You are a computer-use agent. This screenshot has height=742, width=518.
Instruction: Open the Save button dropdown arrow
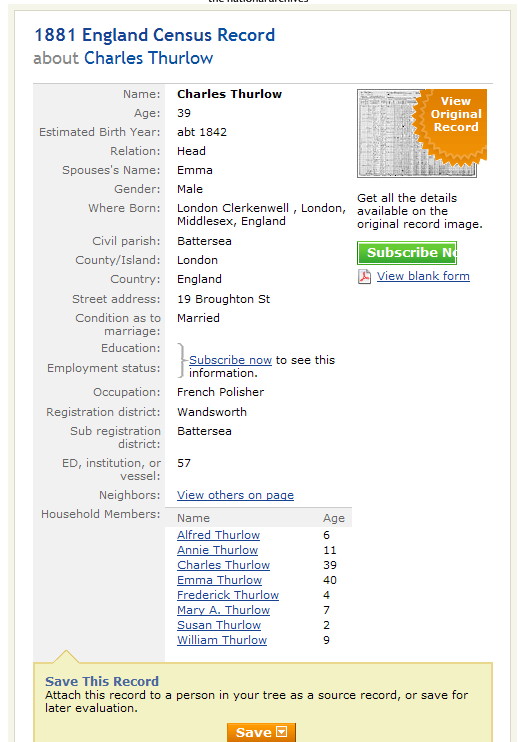click(x=282, y=732)
